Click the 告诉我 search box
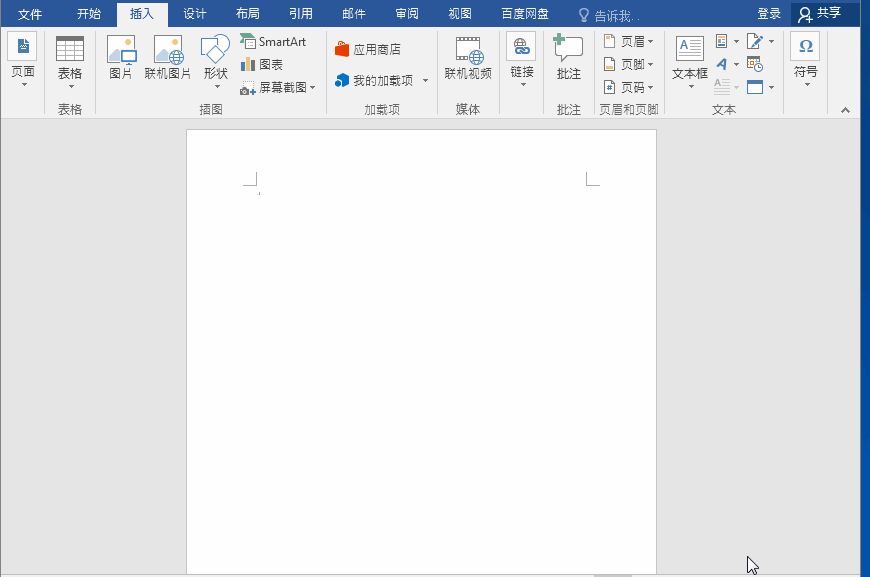Screen dimensions: 870x577 [x=609, y=15]
